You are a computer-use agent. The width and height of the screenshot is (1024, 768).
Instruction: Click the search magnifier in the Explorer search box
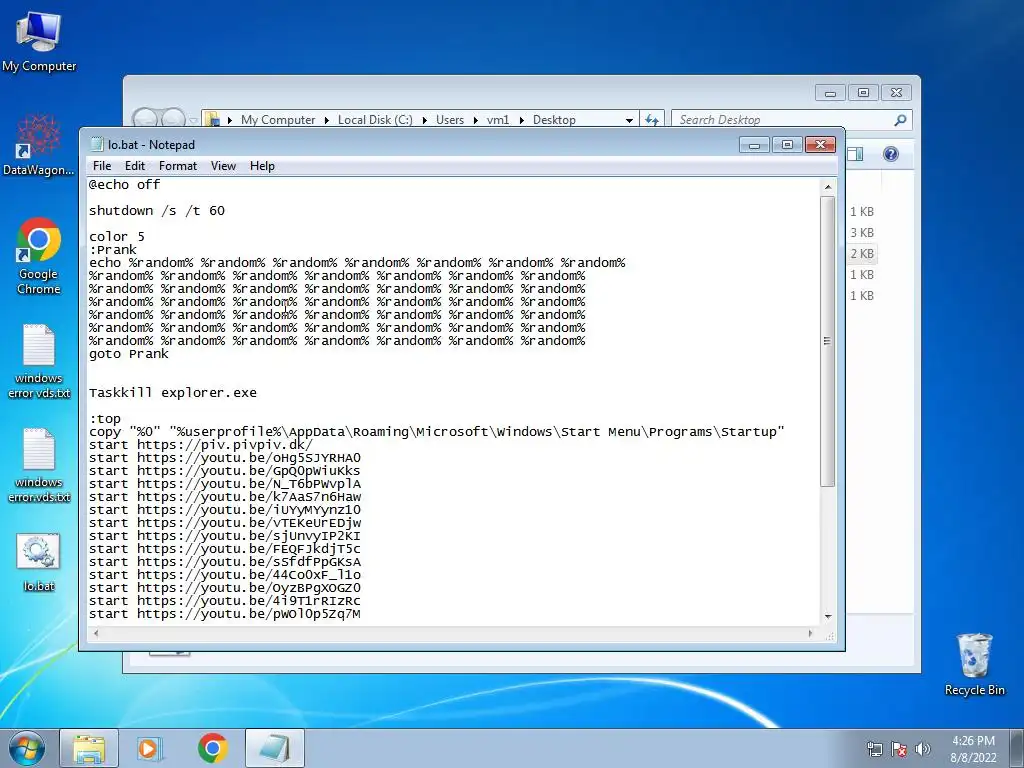pos(901,120)
